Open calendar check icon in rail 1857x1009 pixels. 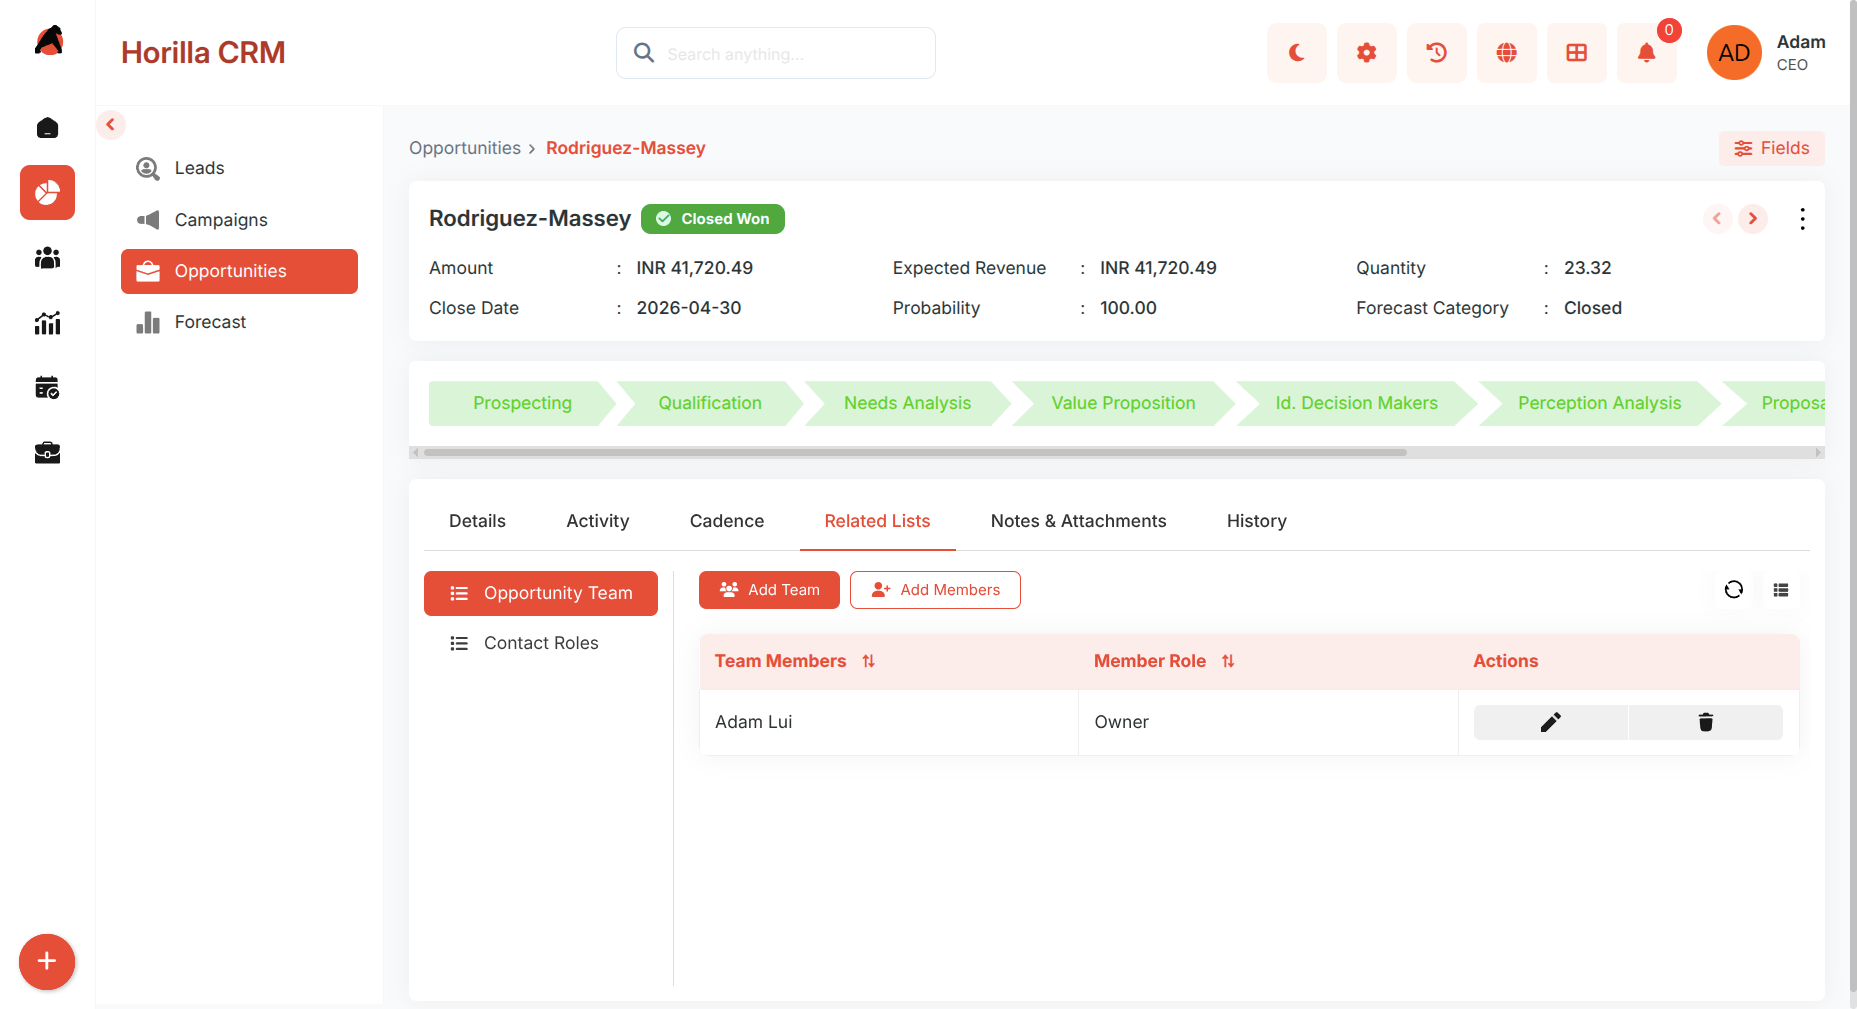(x=47, y=388)
